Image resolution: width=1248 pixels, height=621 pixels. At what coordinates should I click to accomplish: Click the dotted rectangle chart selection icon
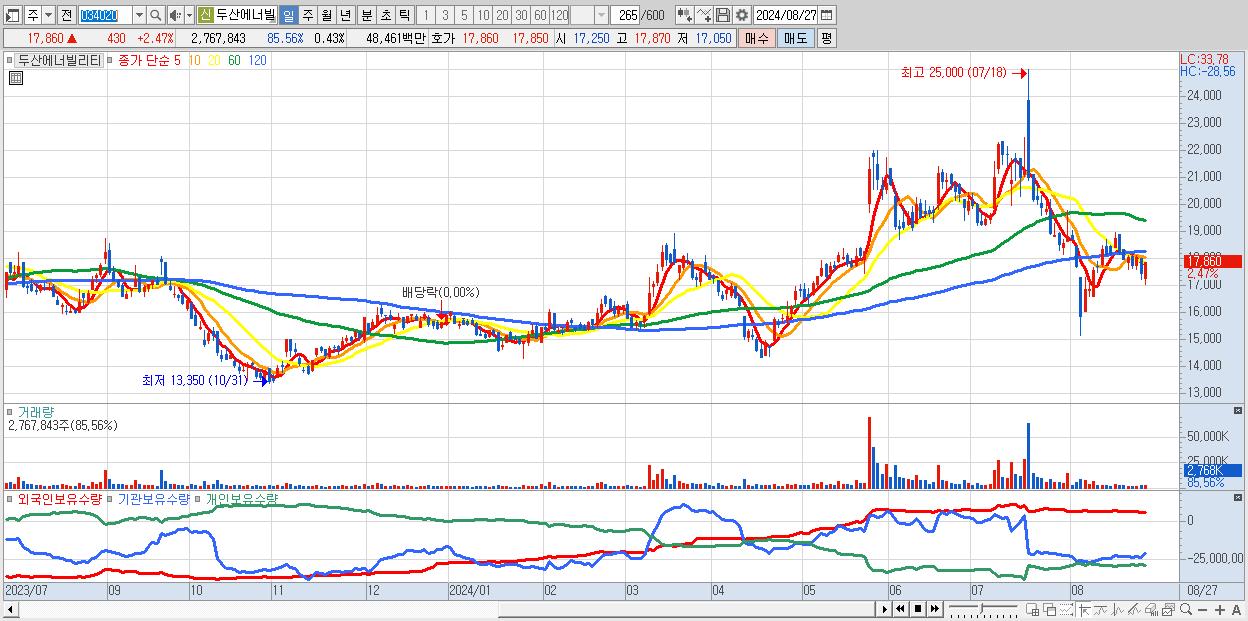coord(1067,610)
